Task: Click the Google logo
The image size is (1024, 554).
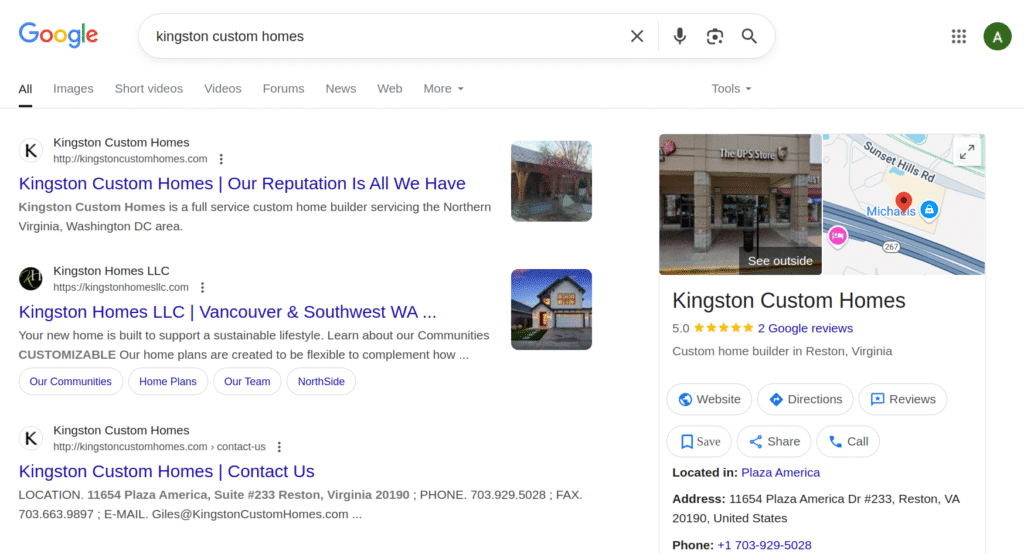Action: point(58,35)
